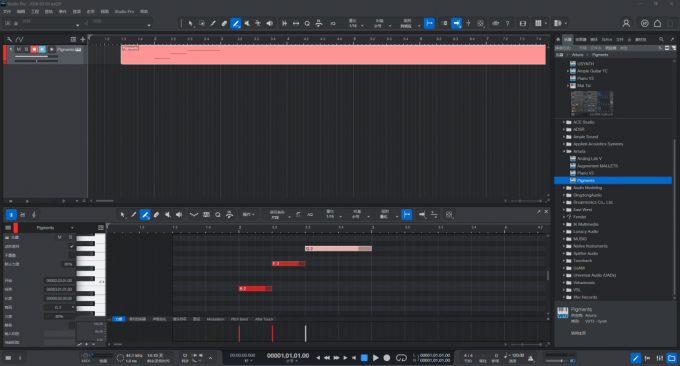This screenshot has height=366, width=680.
Task: Toggle monitor on Pigments track
Action: pos(42,49)
